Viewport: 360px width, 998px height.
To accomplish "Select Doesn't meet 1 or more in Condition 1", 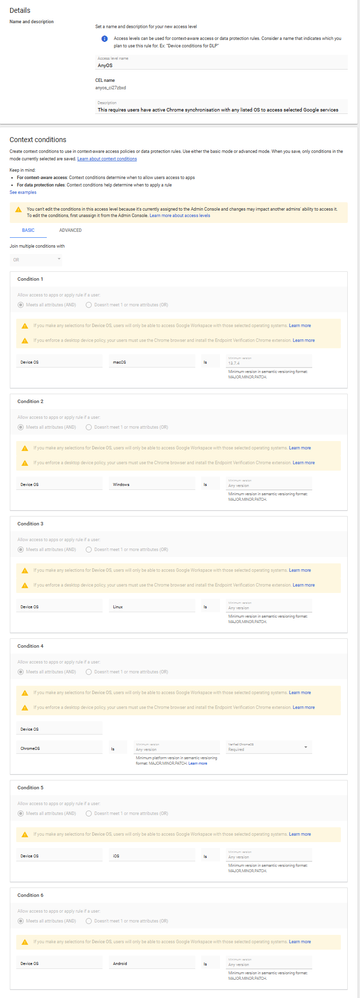I will coord(88,304).
